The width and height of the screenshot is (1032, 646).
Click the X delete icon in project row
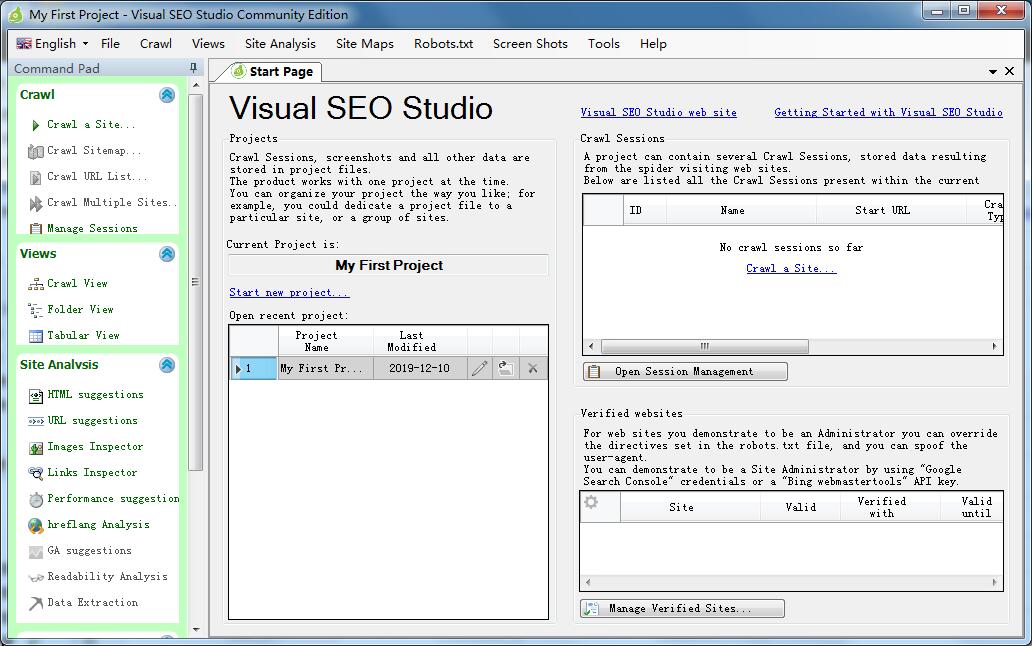pyautogui.click(x=533, y=368)
